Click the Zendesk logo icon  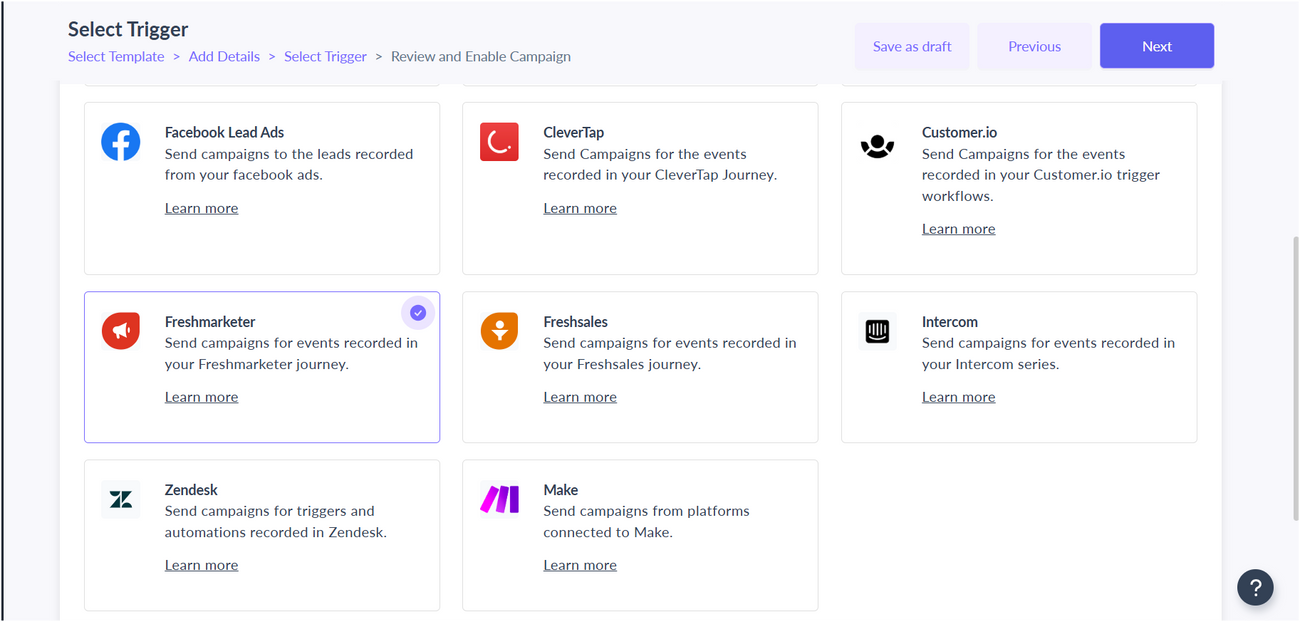(x=121, y=499)
